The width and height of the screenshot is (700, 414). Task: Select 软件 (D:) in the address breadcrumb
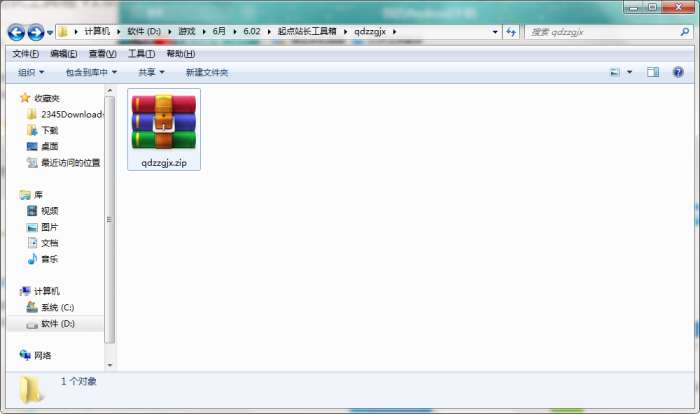(x=144, y=31)
